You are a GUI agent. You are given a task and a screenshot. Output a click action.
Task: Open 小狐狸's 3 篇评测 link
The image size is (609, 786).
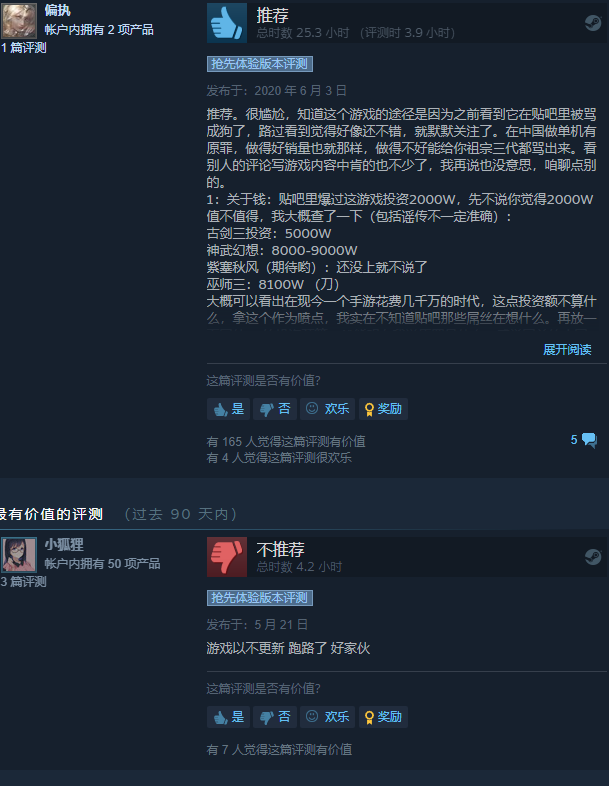(x=24, y=581)
